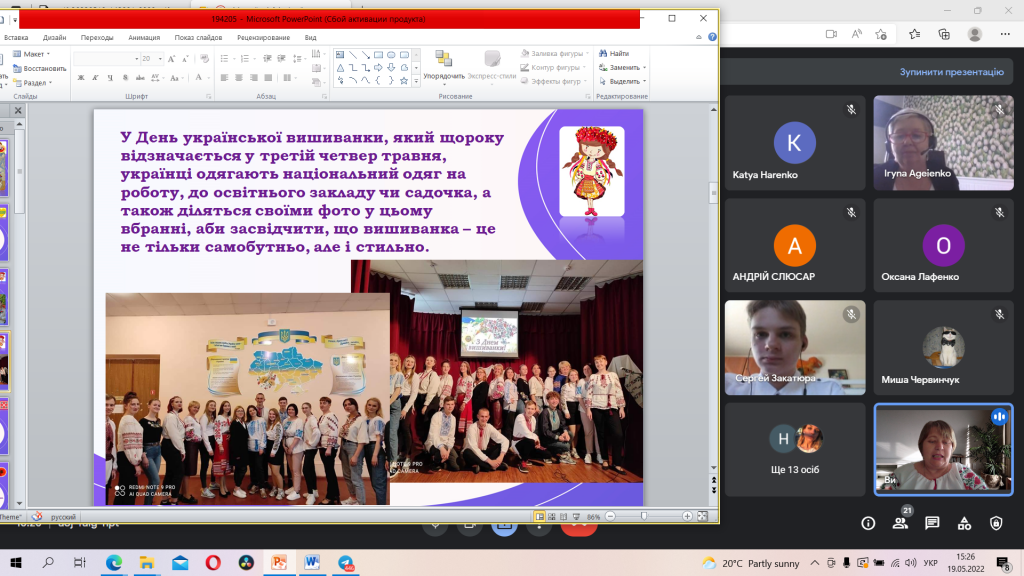Viewport: 1024px width, 576px height.
Task: Toggle slideshow view in PowerPoint status bar
Action: point(578,516)
